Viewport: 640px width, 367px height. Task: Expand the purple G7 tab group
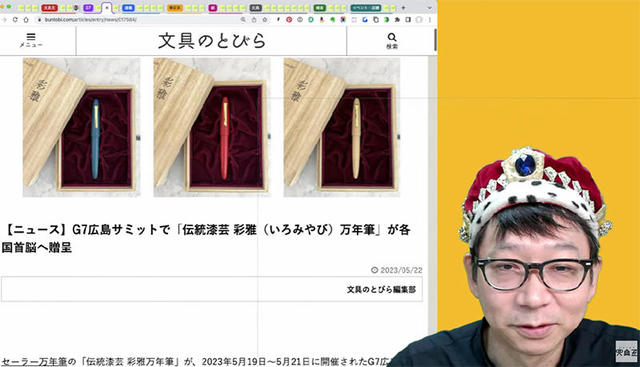pyautogui.click(x=88, y=8)
